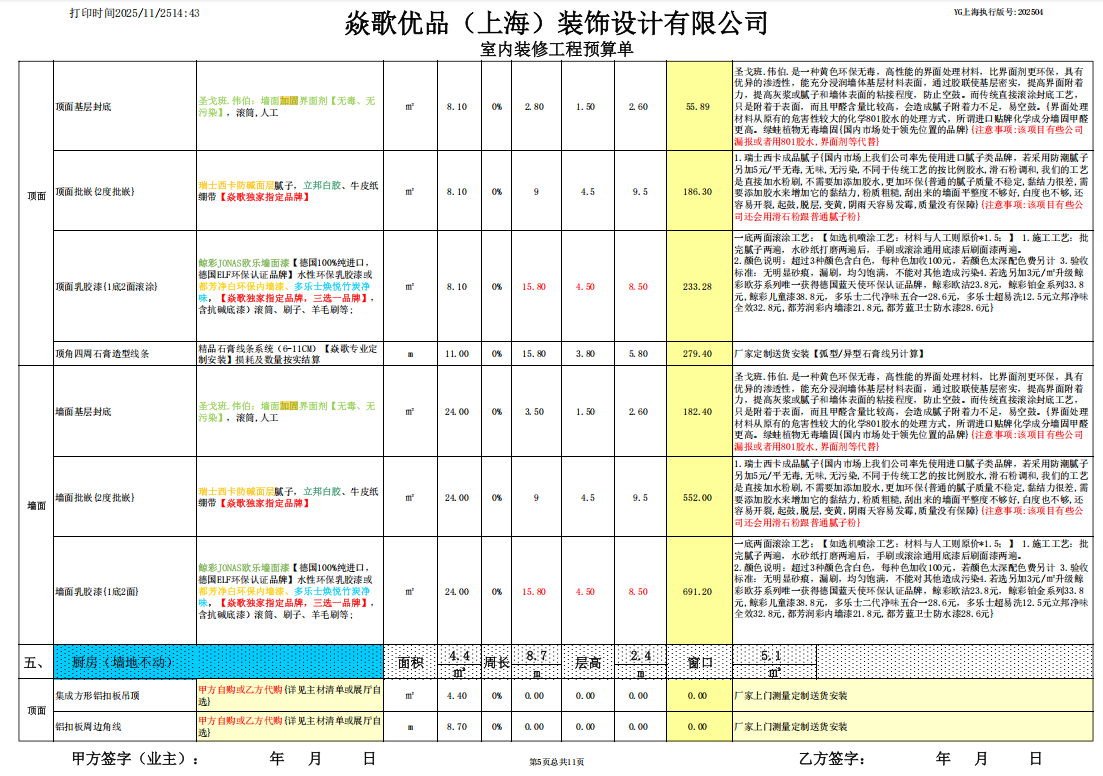Select the 186.30 total amount cell
This screenshot has width=1103, height=776.
click(698, 191)
